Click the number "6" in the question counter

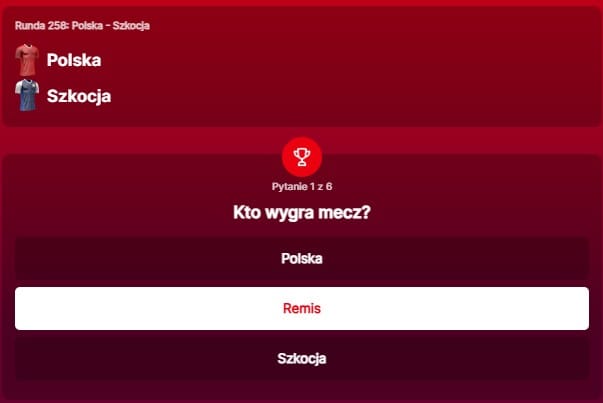(328, 186)
